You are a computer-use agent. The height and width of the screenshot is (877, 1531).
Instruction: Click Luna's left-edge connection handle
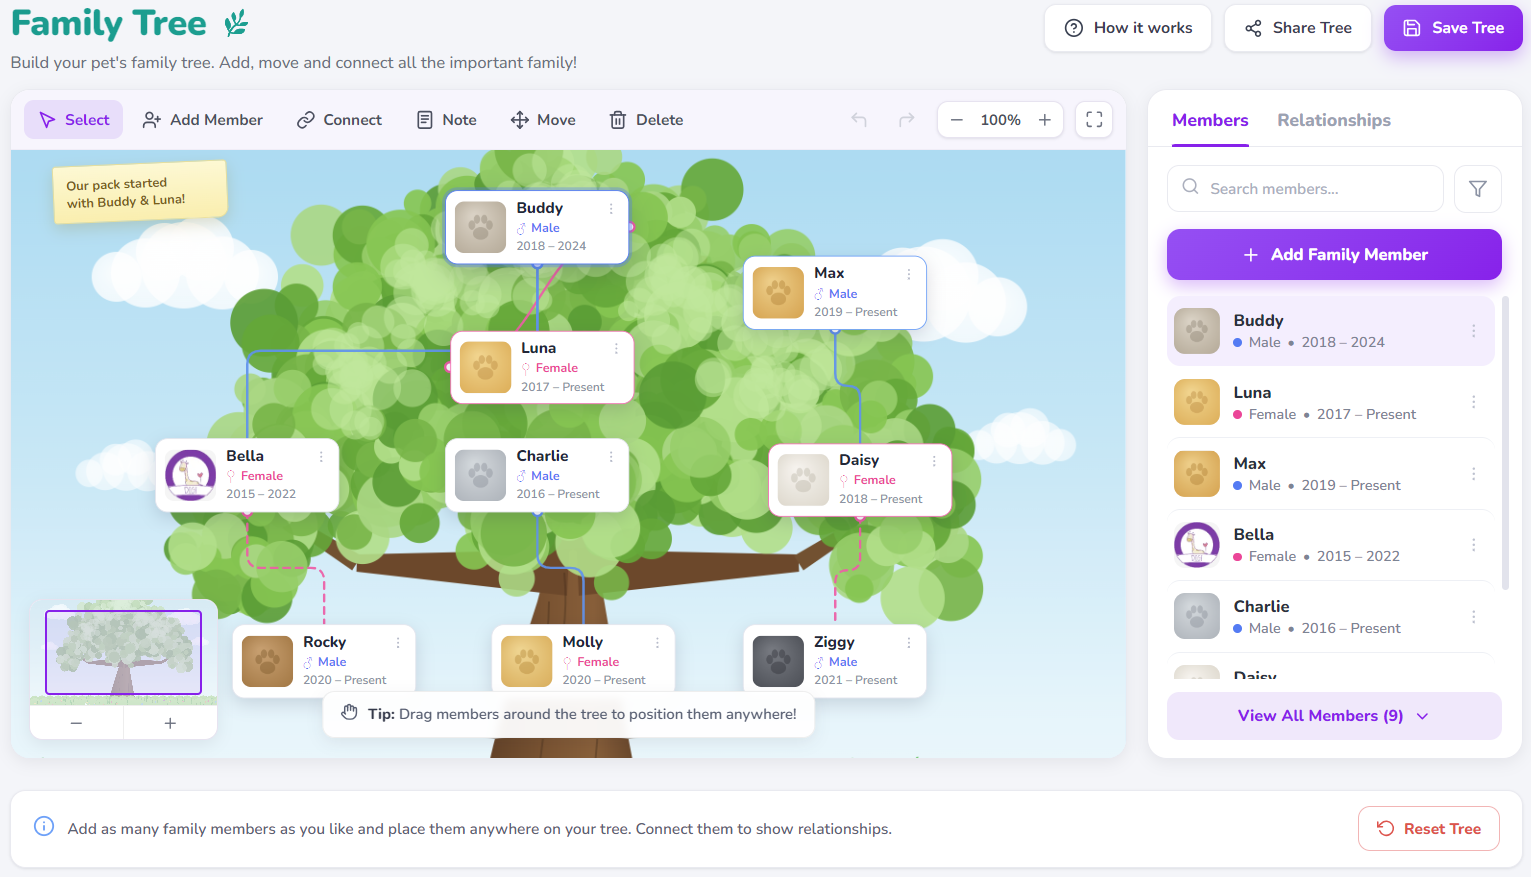tap(449, 367)
